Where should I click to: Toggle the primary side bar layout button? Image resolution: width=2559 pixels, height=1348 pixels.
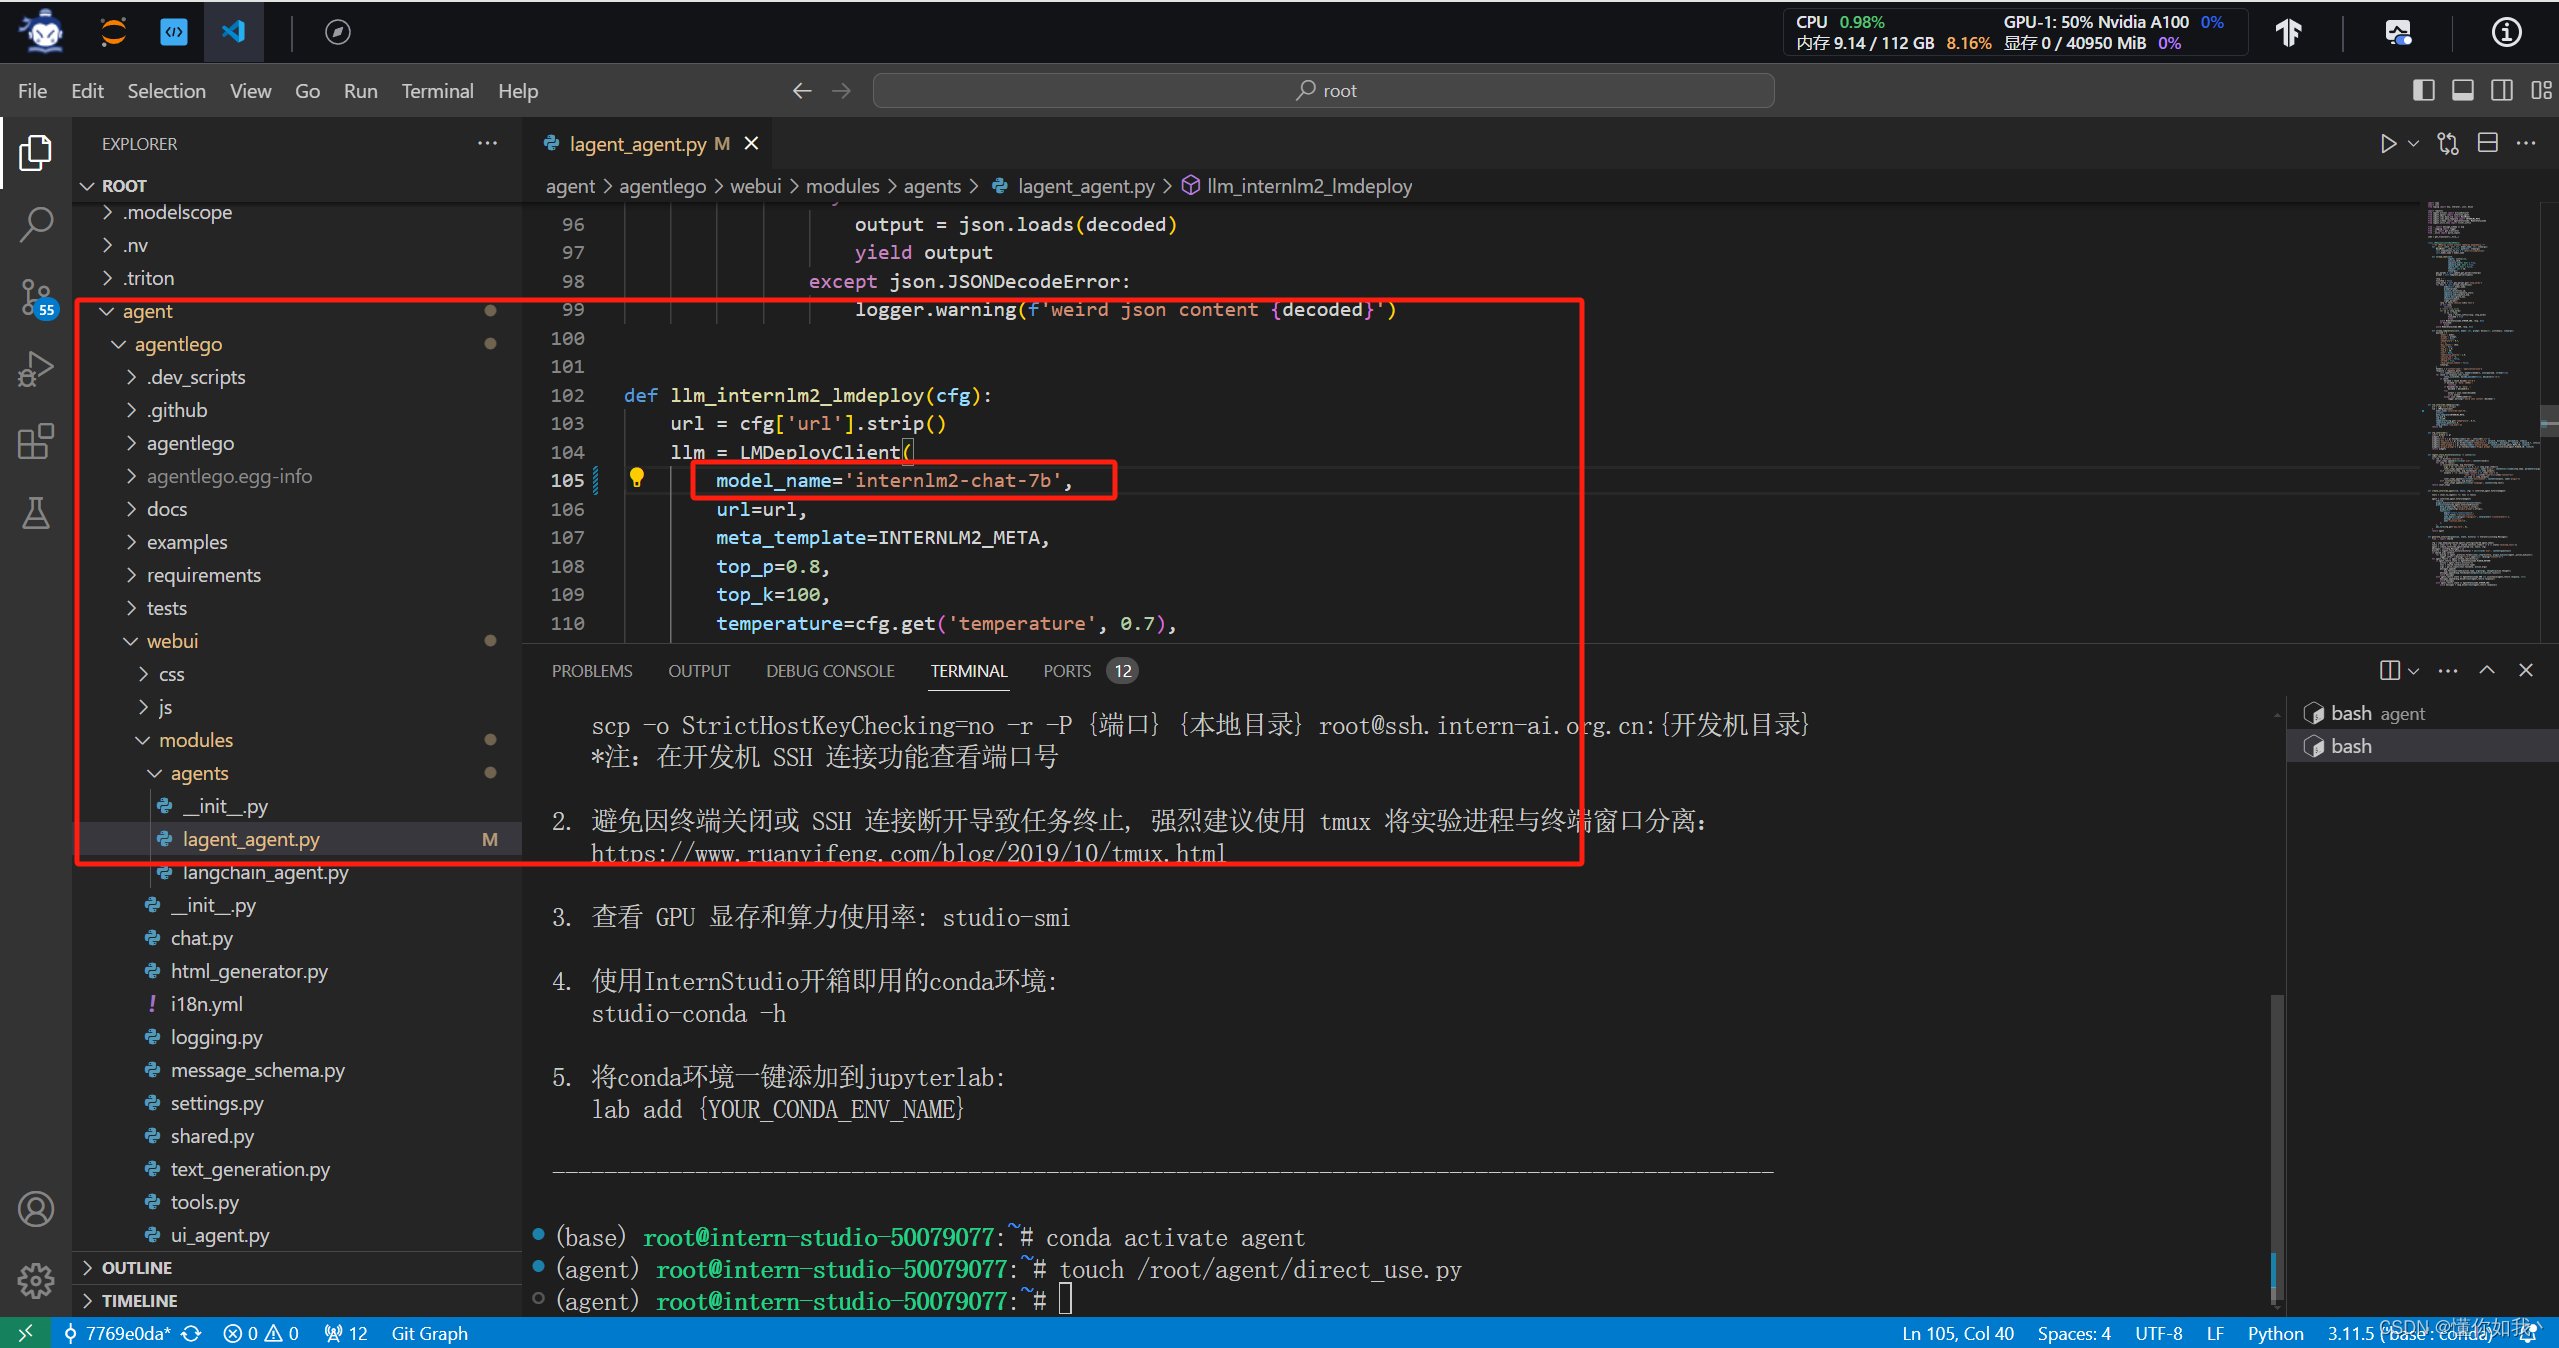[x=2423, y=91]
